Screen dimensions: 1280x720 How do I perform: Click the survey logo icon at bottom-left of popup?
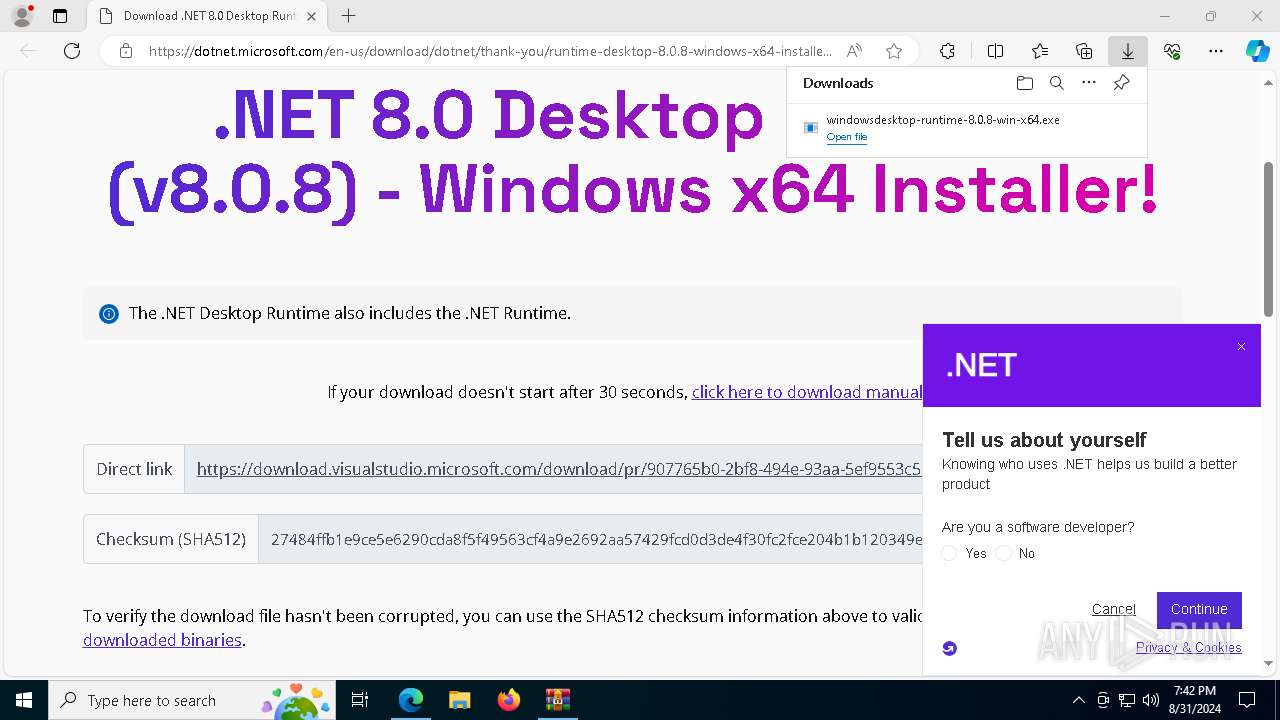pos(950,648)
